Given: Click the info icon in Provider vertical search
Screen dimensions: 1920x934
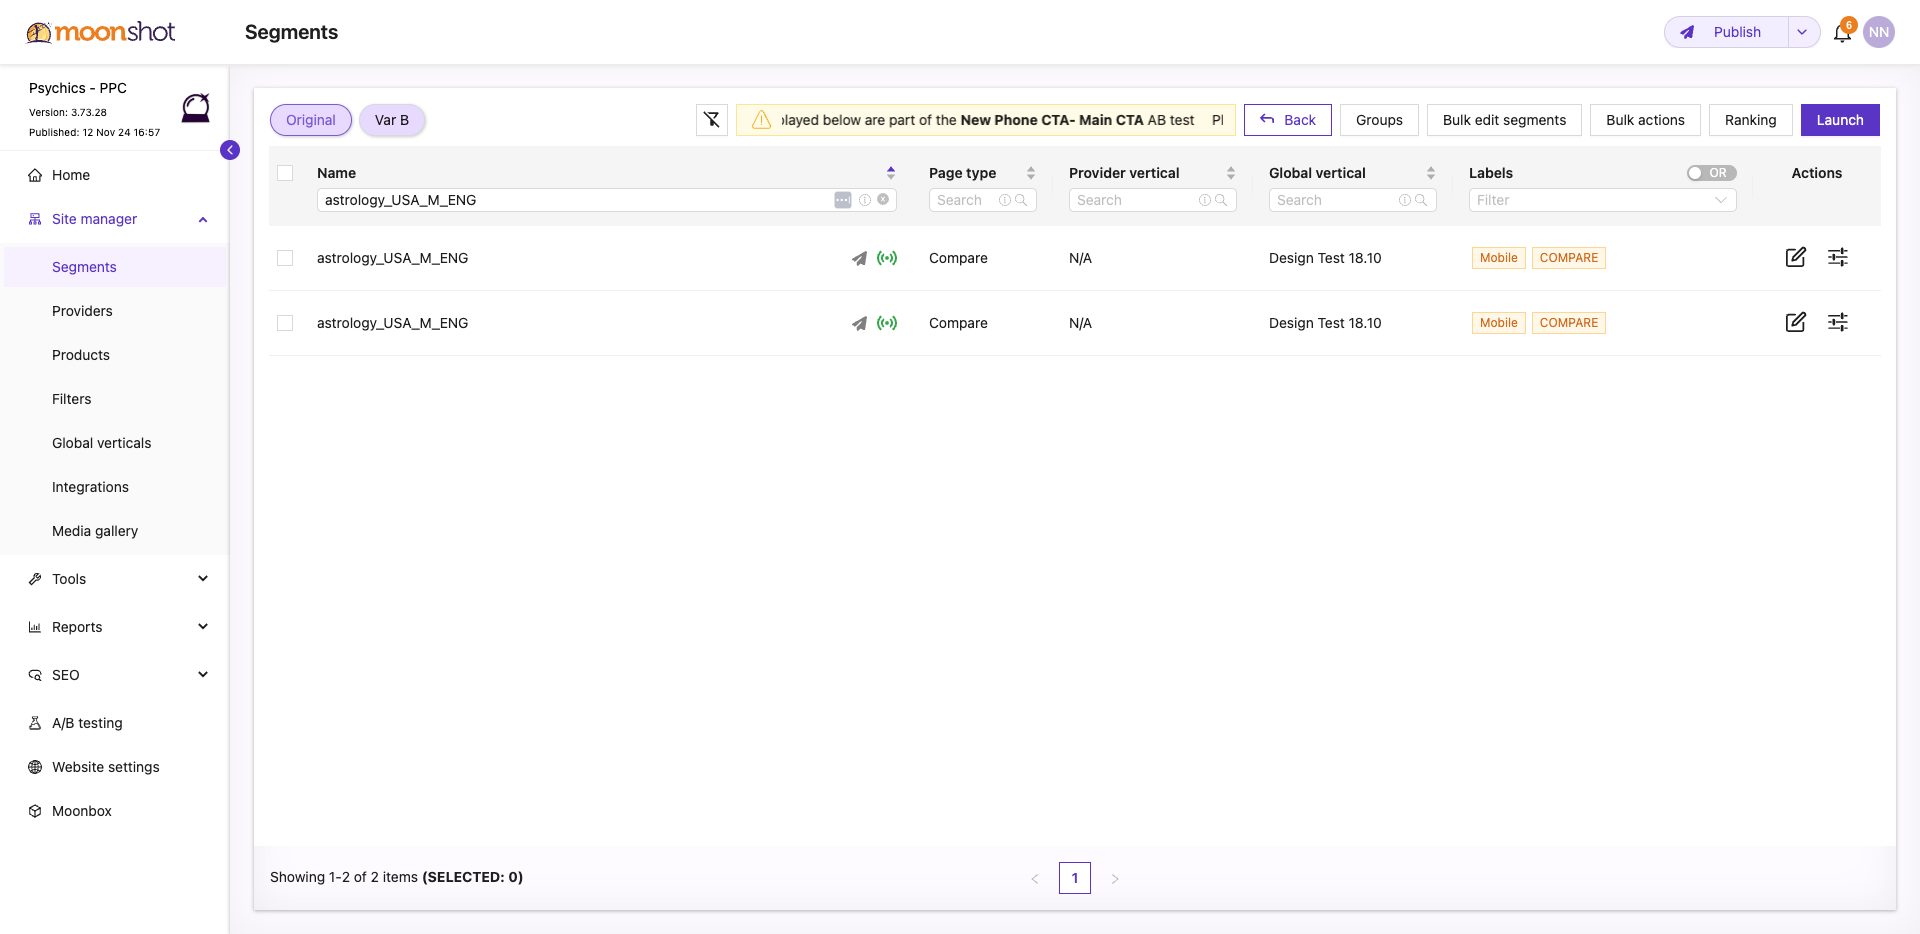Looking at the screenshot, I should coord(1205,200).
